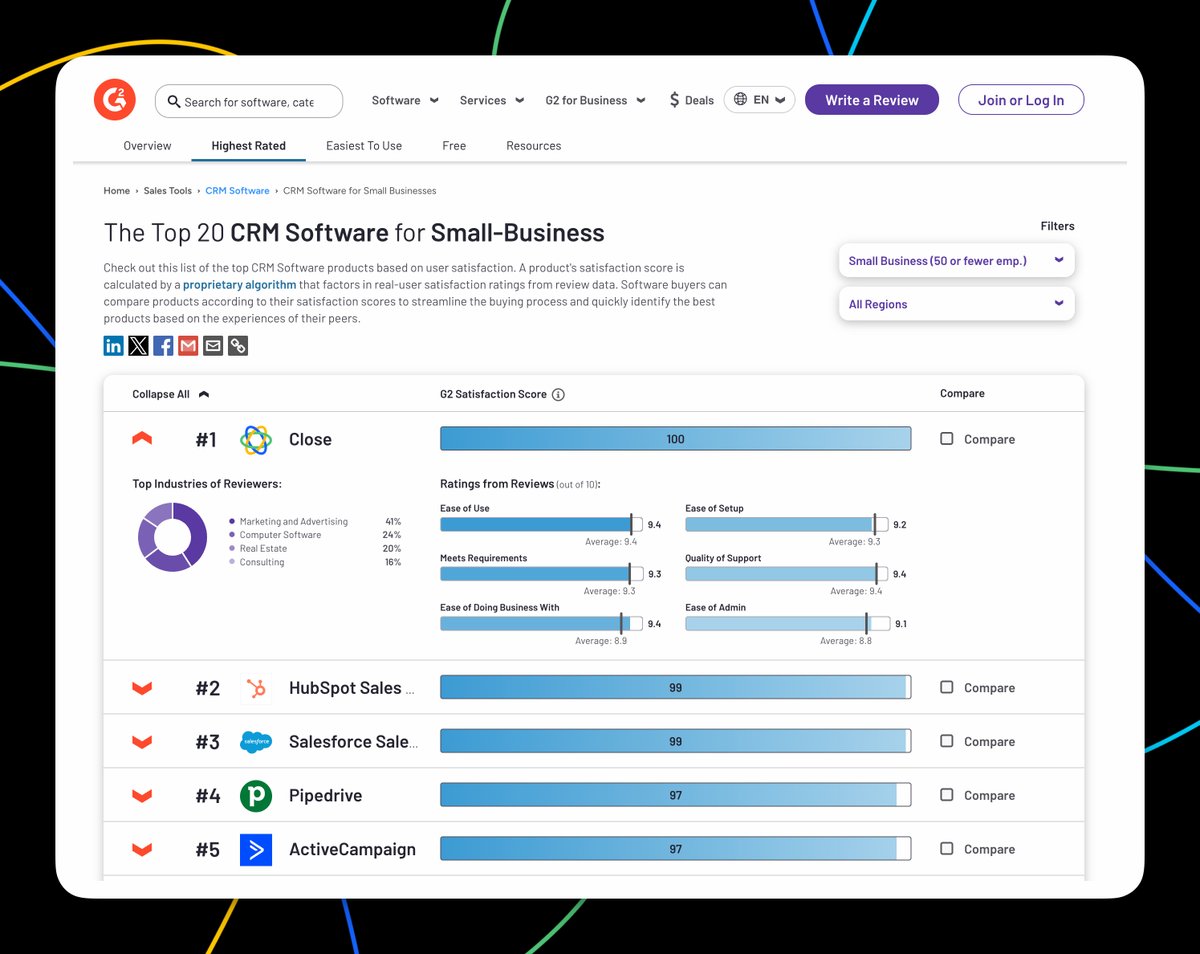The image size is (1200, 954).
Task: Open the proprietary algorithm link
Action: (239, 285)
